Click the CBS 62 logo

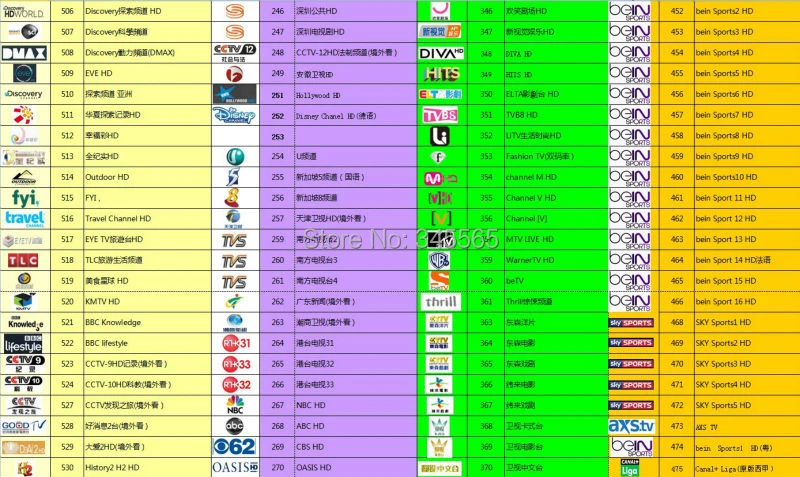point(235,447)
